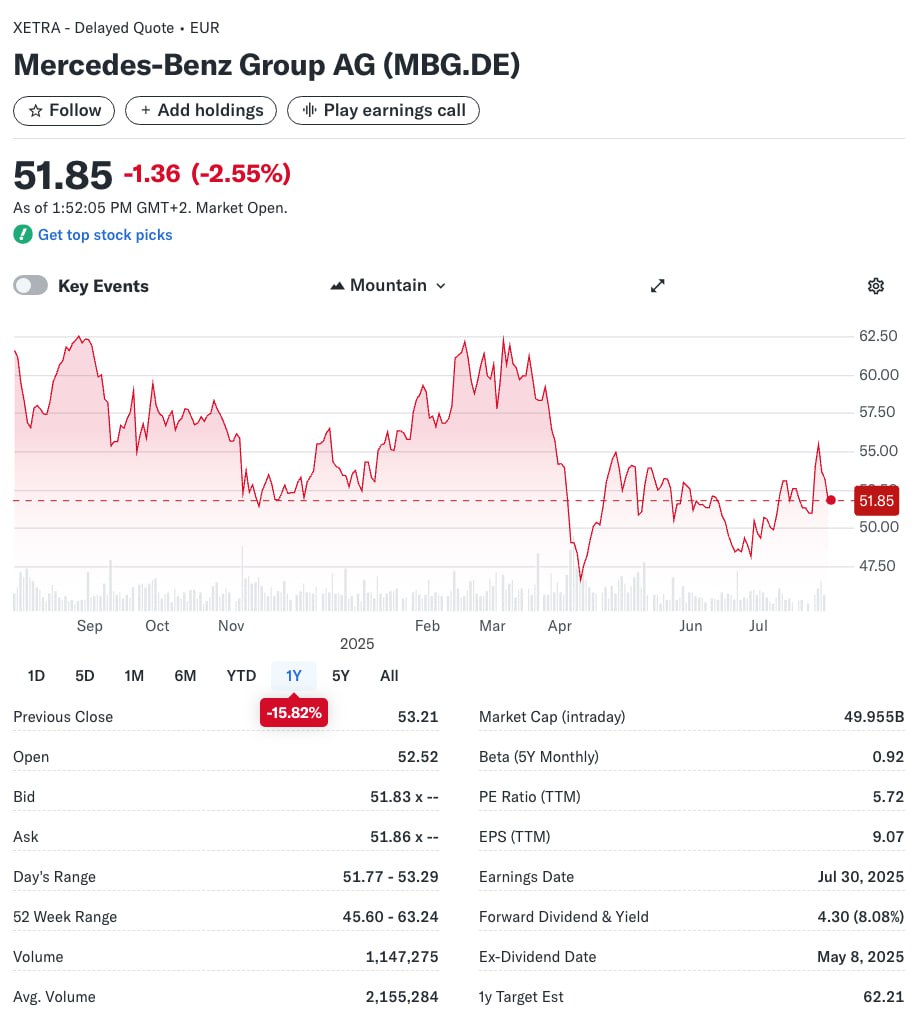This screenshot has width=923, height=1027.
Task: Click the Sep label on chart x-axis
Action: pos(90,626)
